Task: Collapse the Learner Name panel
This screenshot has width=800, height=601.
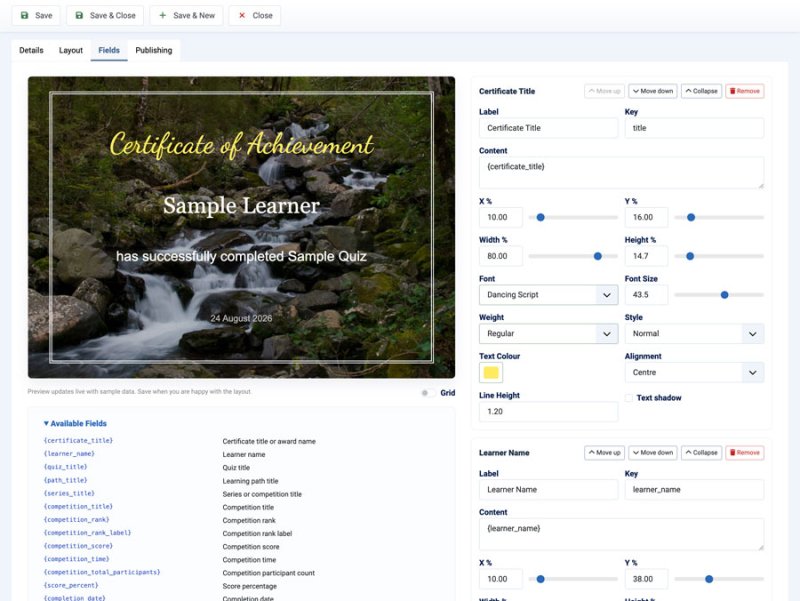Action: click(x=701, y=453)
